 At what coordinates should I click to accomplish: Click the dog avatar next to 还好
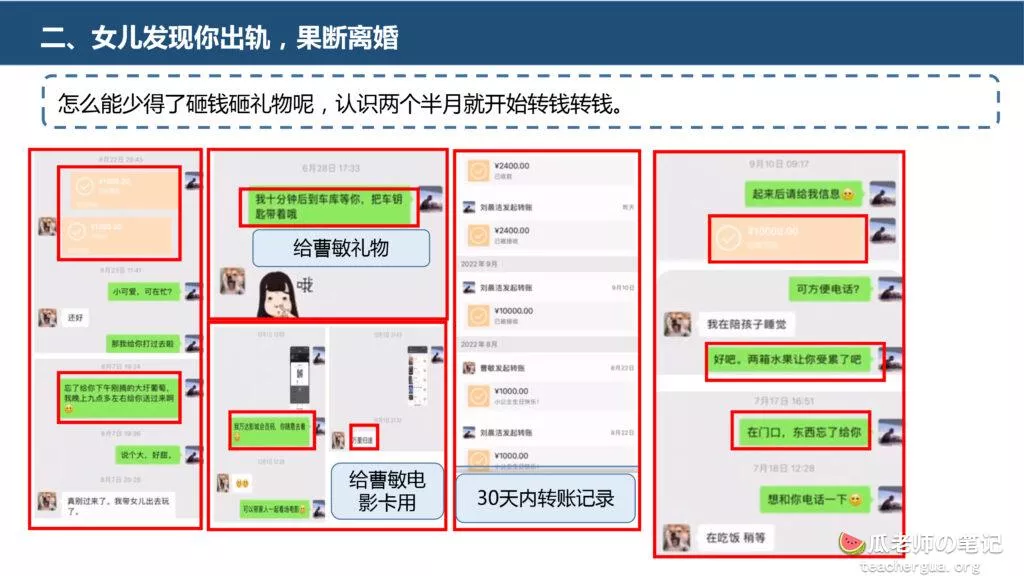click(x=47, y=317)
